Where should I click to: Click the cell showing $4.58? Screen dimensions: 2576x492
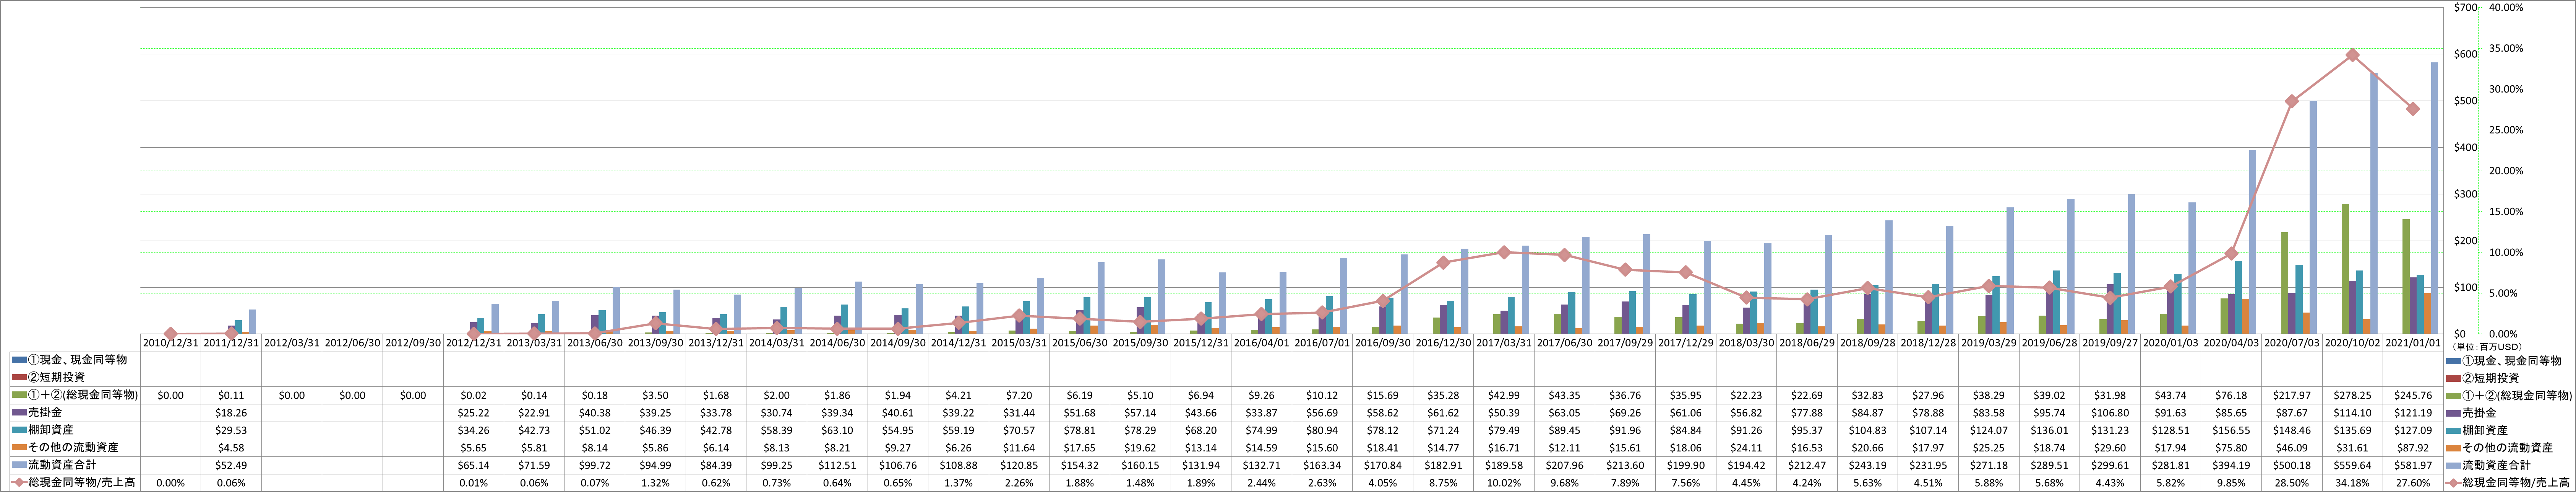pyautogui.click(x=231, y=448)
